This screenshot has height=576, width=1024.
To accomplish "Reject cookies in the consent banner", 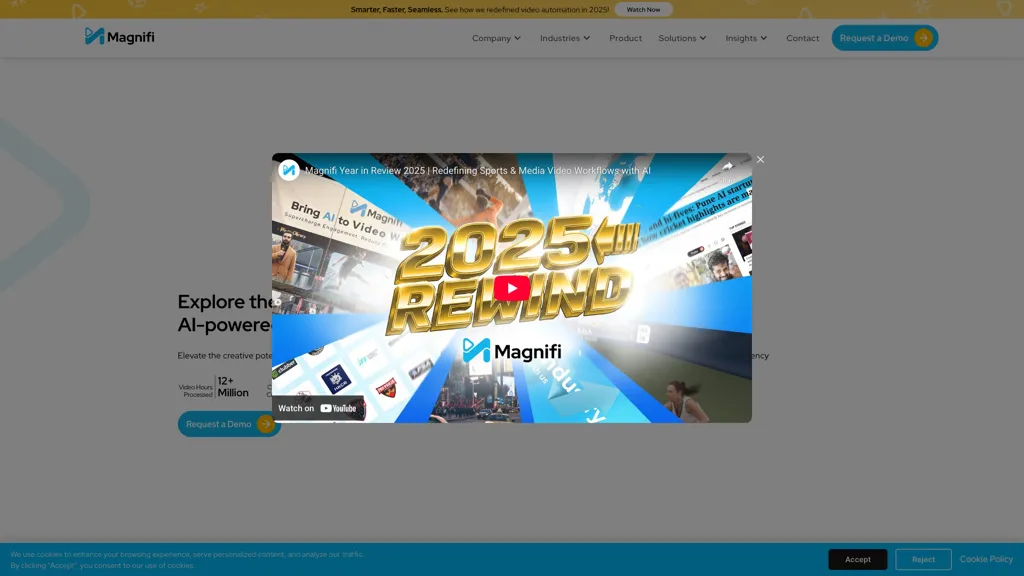I will tap(923, 559).
